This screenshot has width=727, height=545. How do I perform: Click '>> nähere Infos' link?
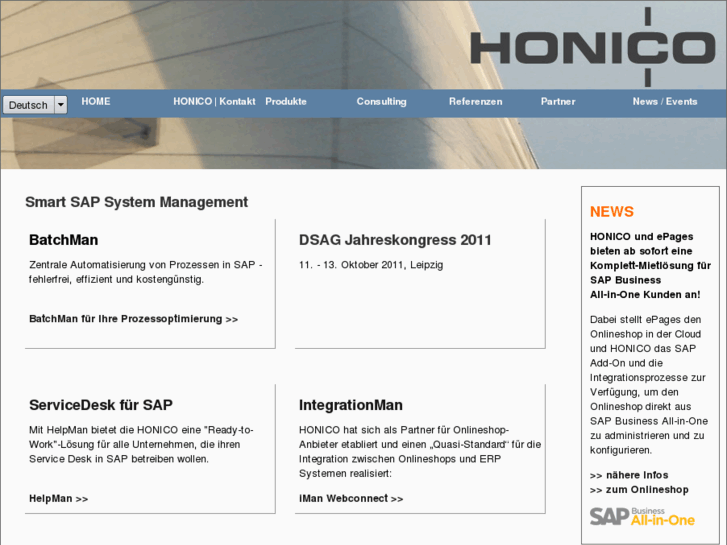[x=629, y=475]
